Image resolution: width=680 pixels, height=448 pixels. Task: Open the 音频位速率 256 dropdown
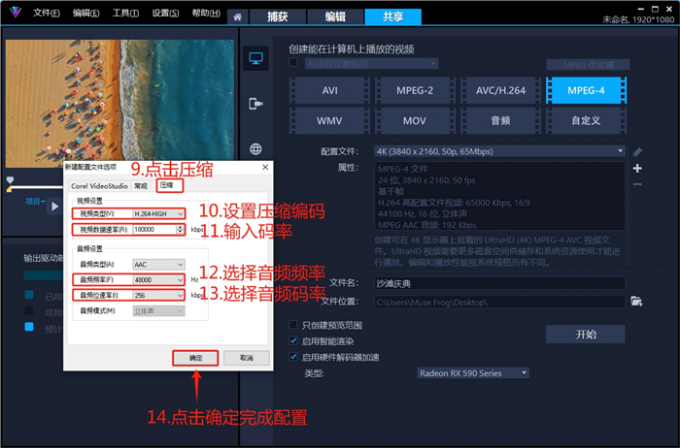click(159, 295)
